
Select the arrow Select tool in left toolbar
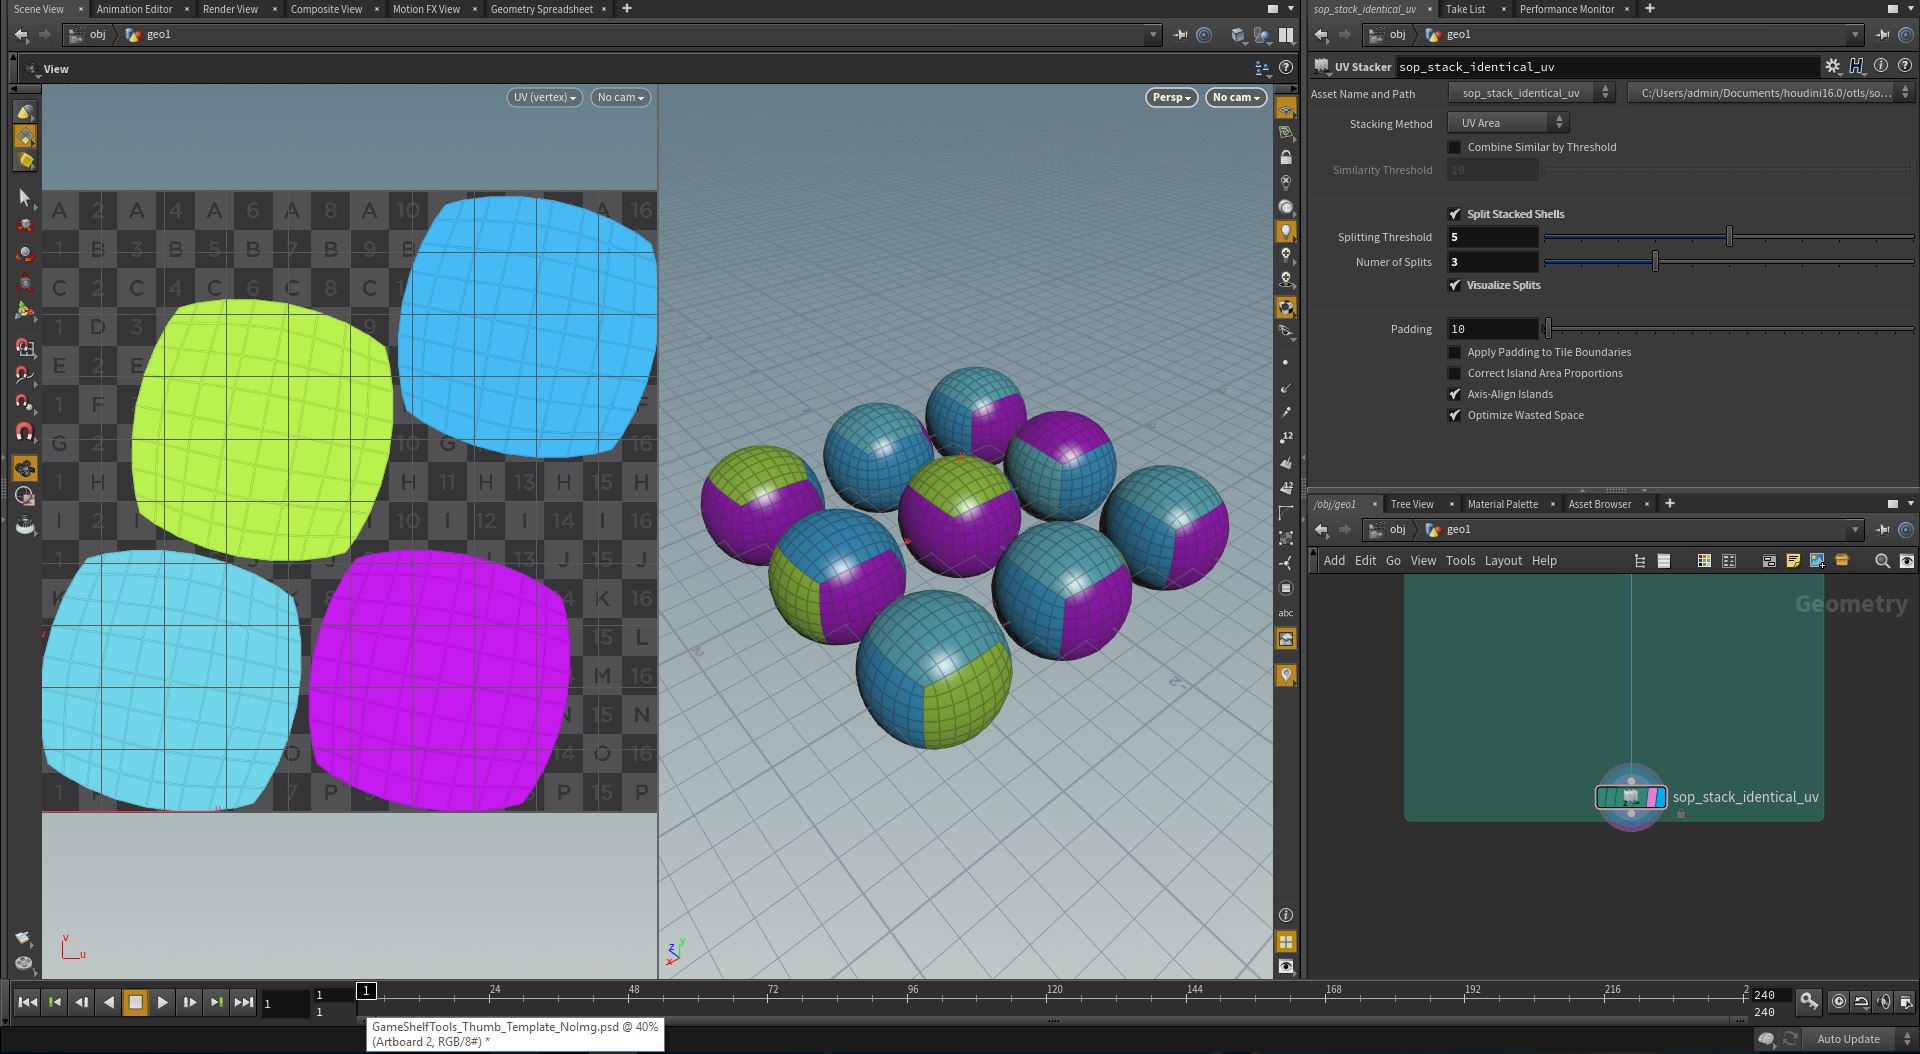pyautogui.click(x=25, y=198)
